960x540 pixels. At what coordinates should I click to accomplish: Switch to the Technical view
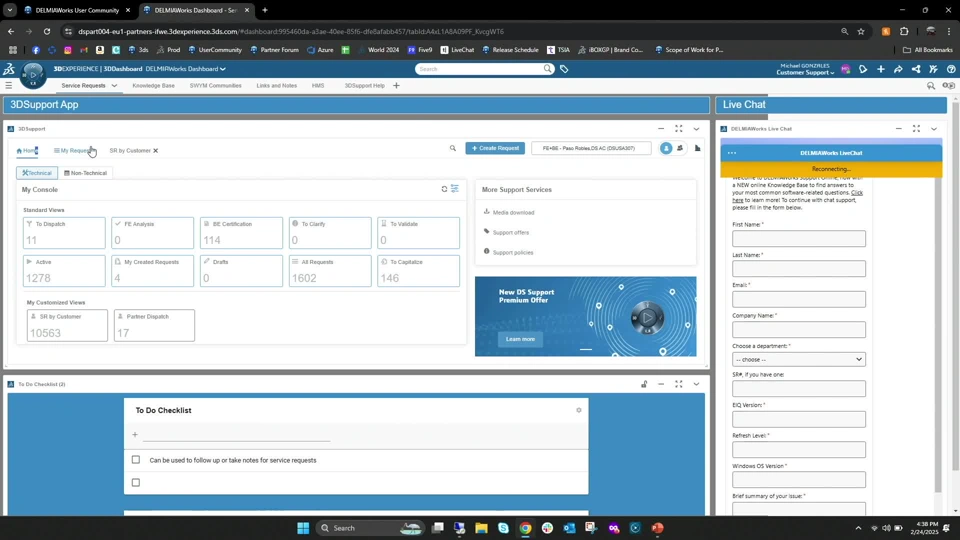point(37,173)
